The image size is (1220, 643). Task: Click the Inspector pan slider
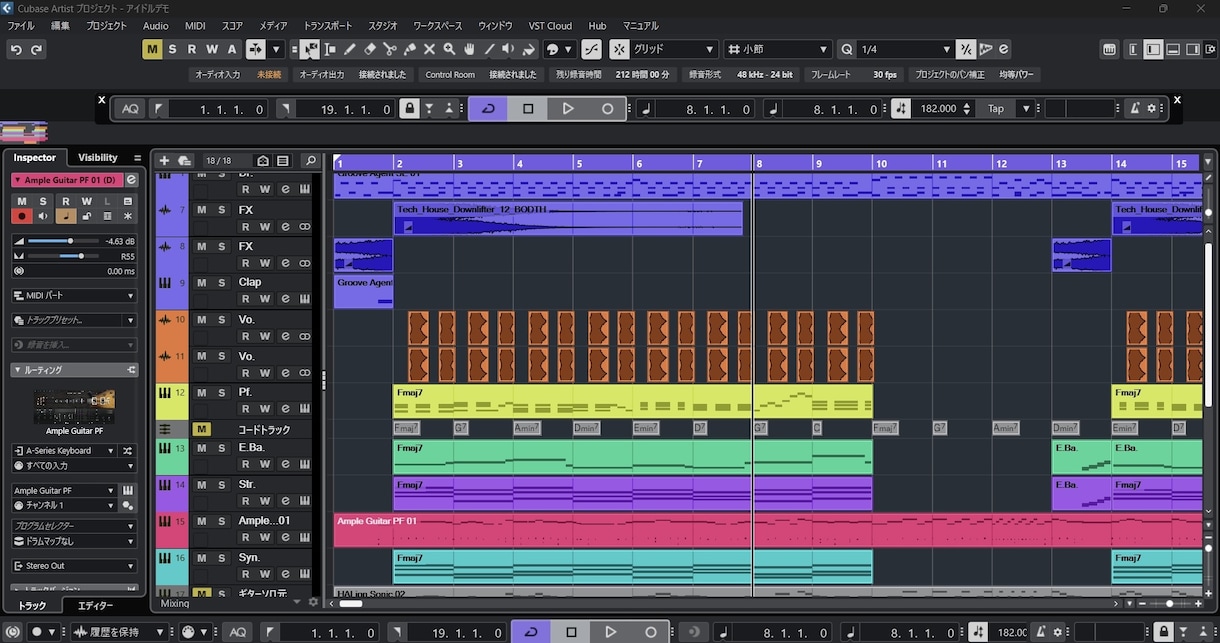pos(64,256)
